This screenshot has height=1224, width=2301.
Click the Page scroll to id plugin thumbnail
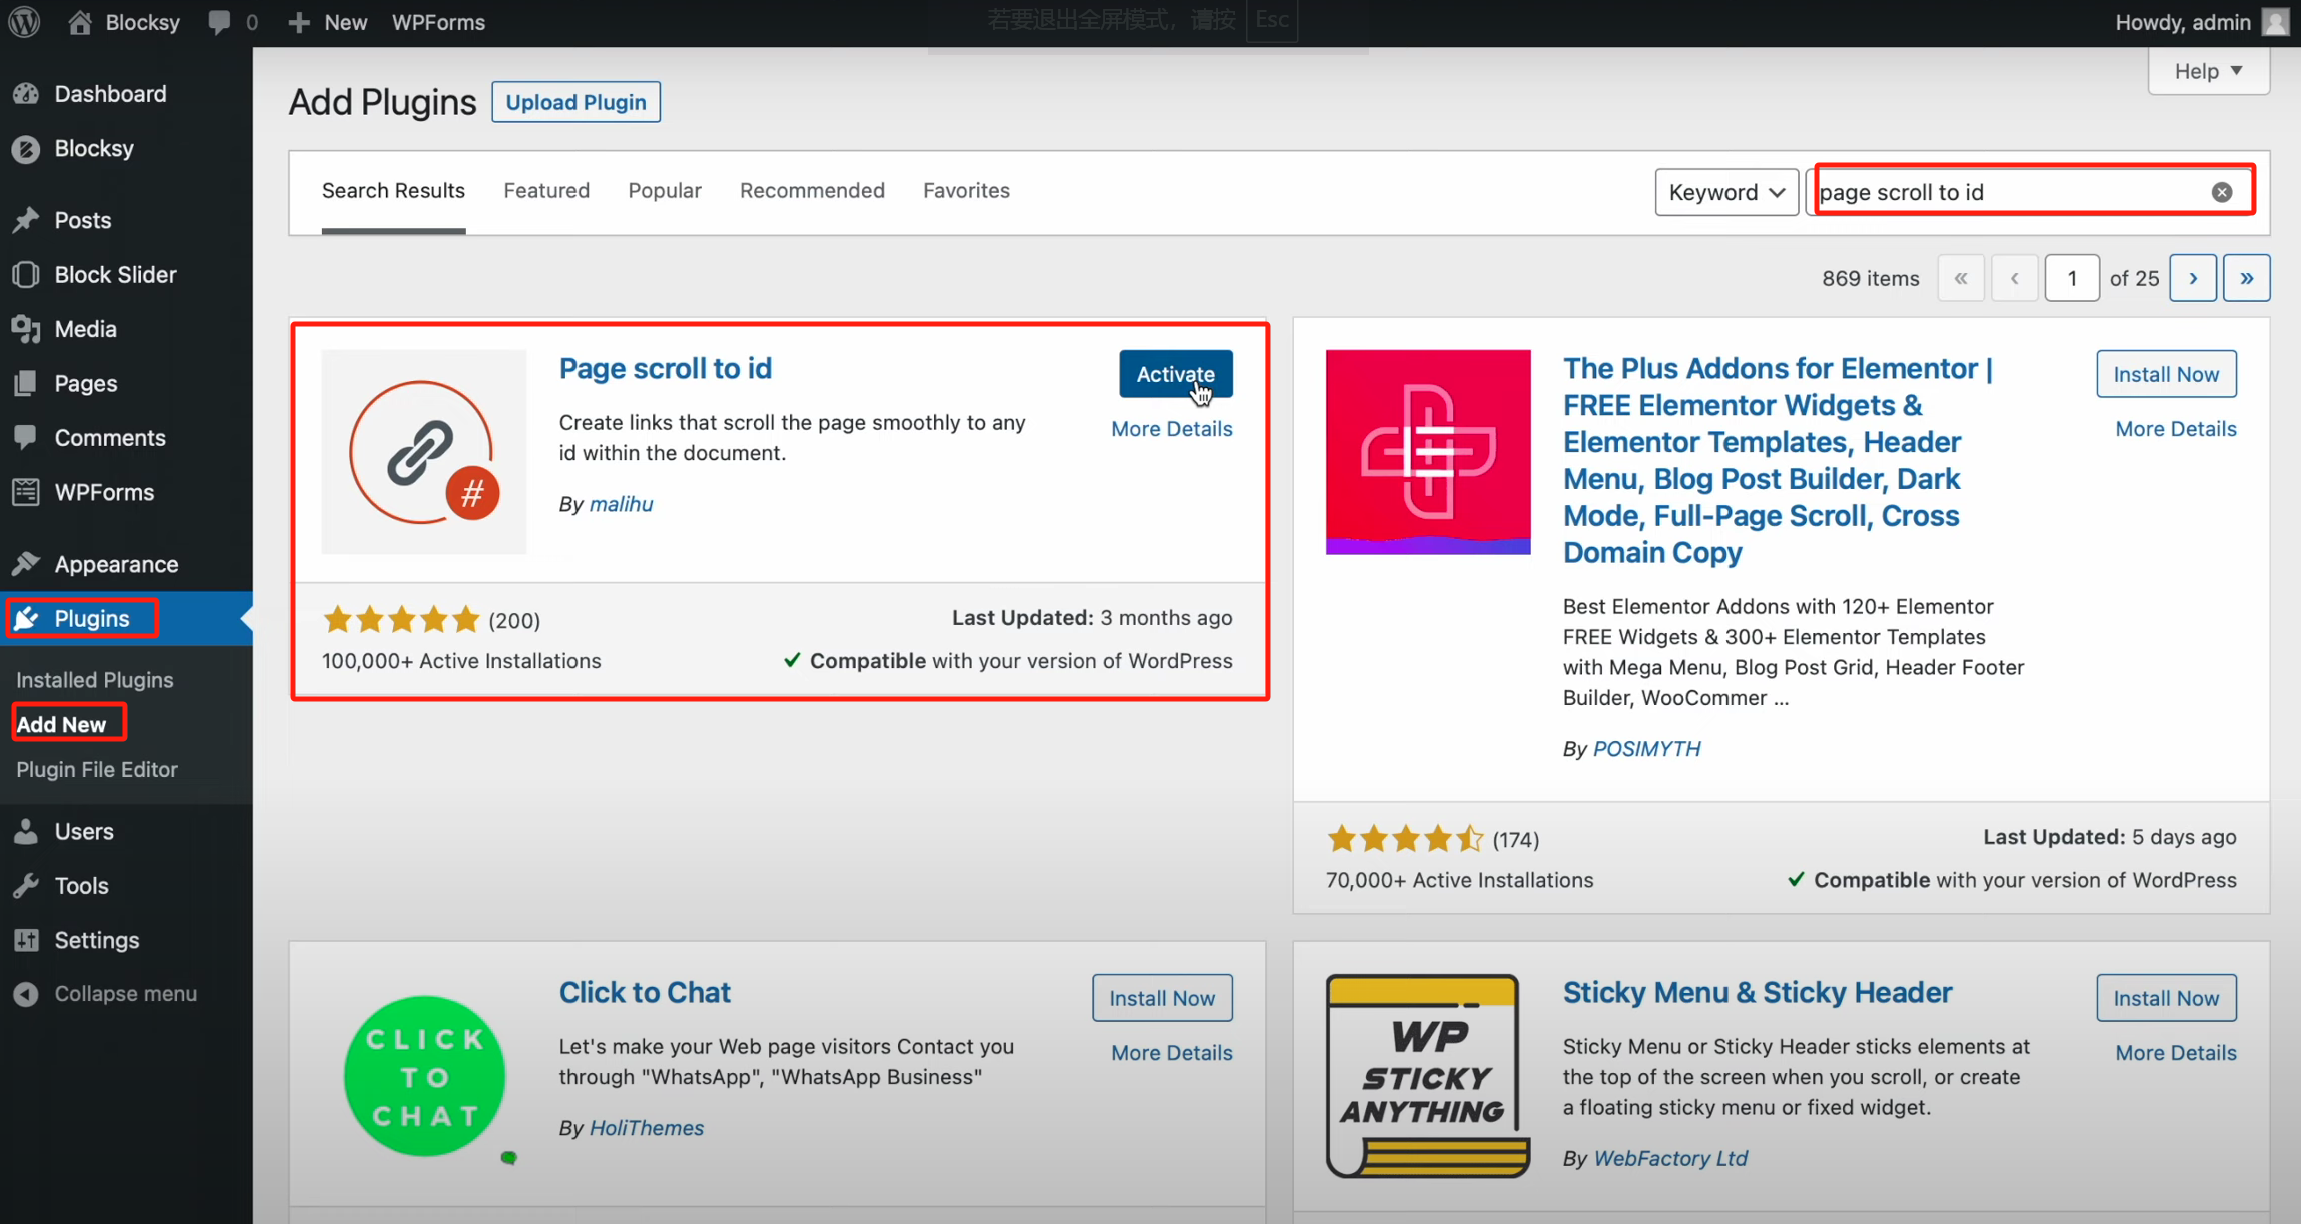424,452
